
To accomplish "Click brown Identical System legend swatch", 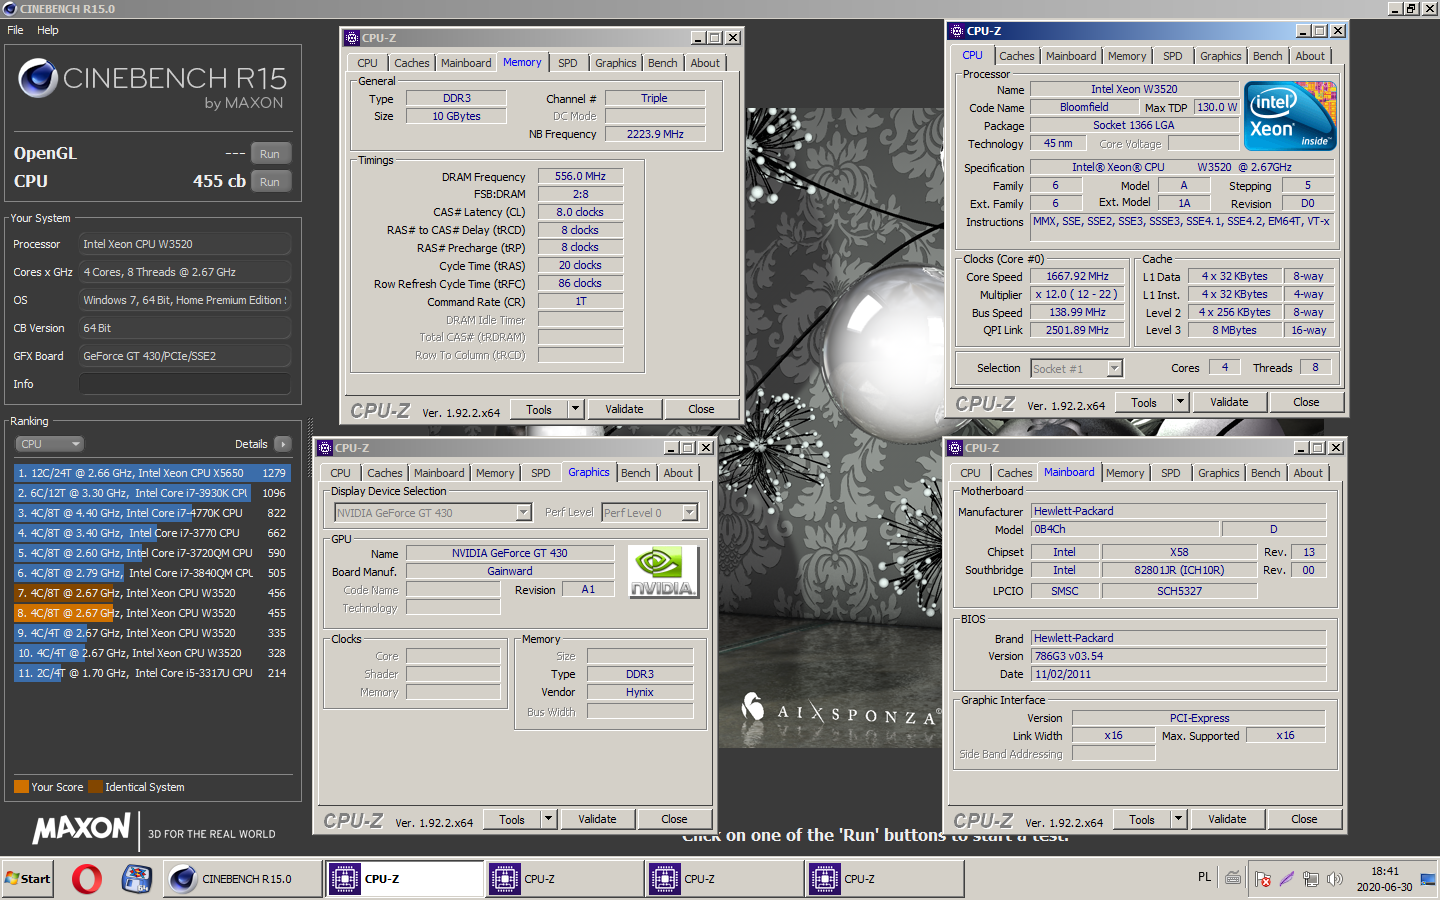I will [95, 787].
